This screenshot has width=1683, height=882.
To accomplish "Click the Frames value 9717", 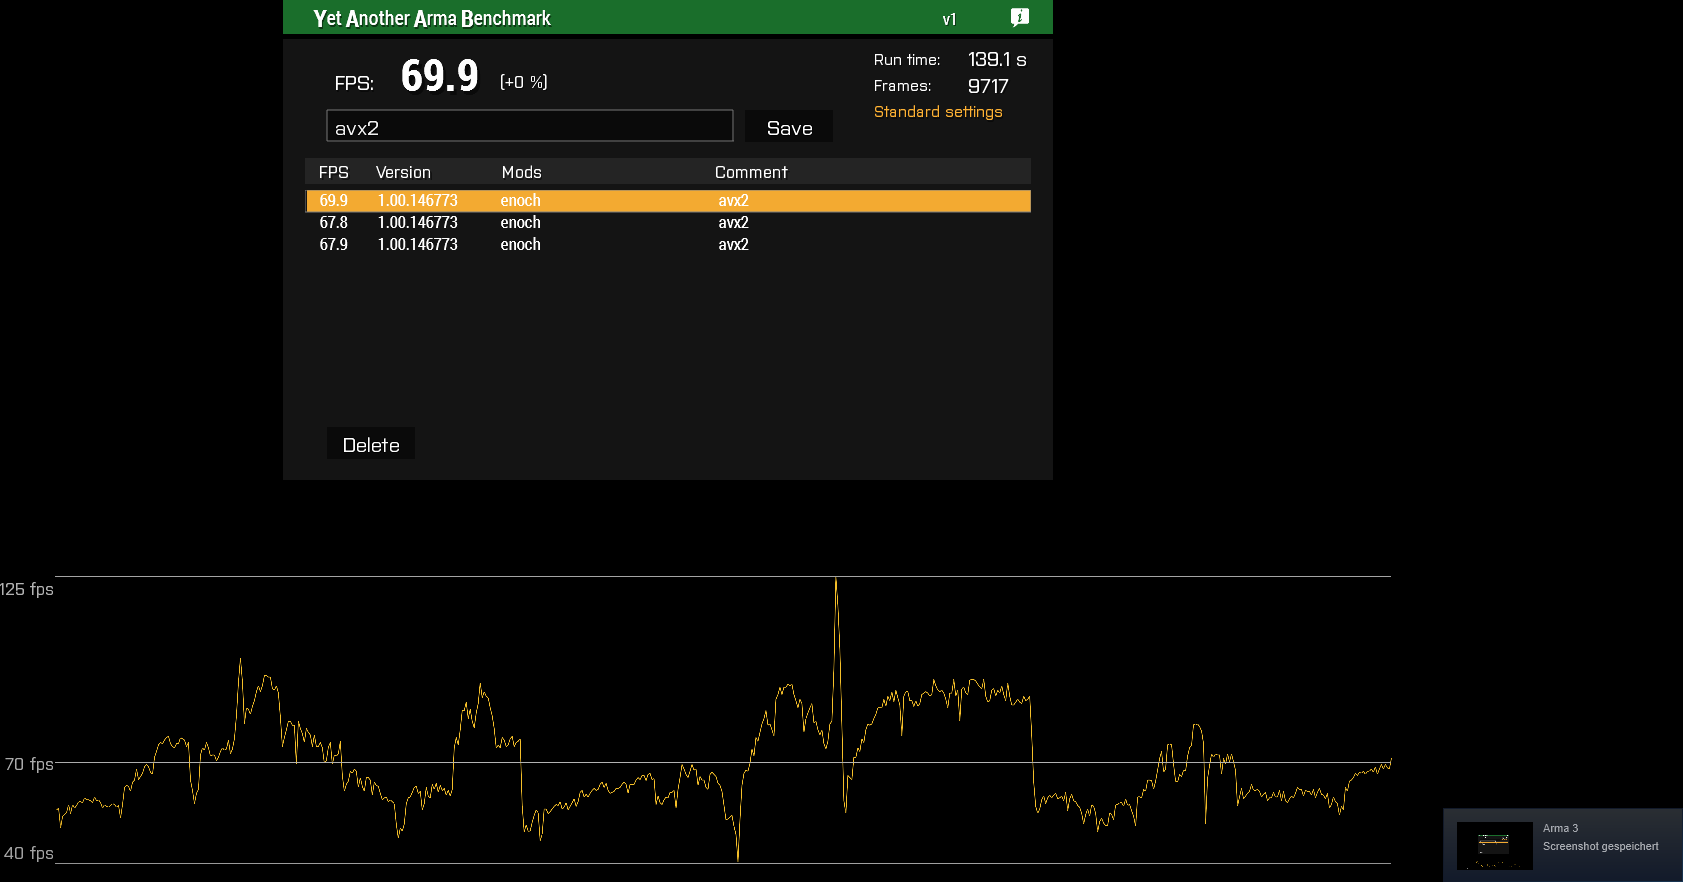I will 988,86.
